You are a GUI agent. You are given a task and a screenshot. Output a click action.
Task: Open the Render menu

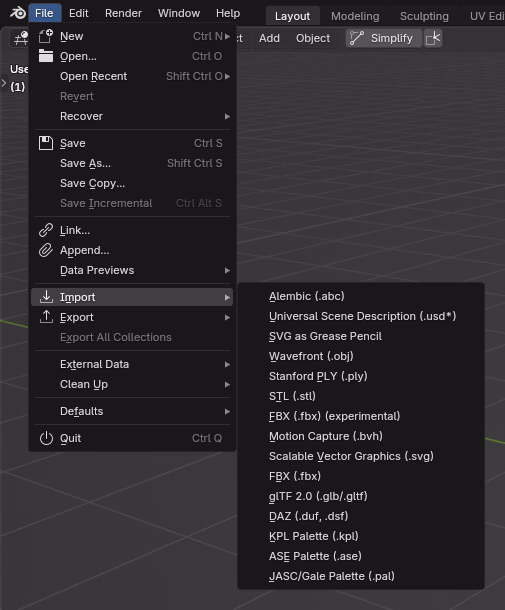(123, 13)
